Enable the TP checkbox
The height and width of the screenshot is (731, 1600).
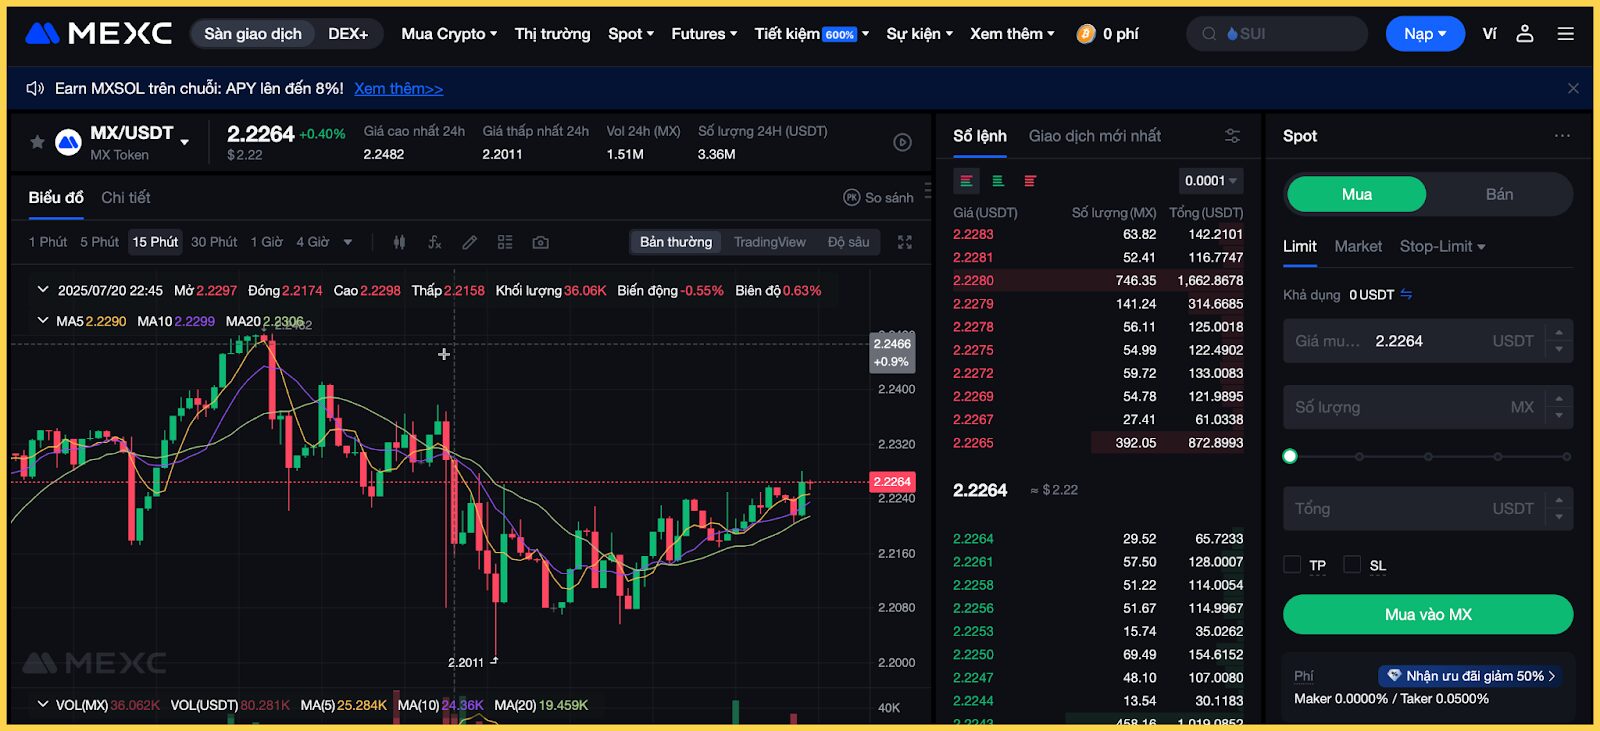[1292, 564]
